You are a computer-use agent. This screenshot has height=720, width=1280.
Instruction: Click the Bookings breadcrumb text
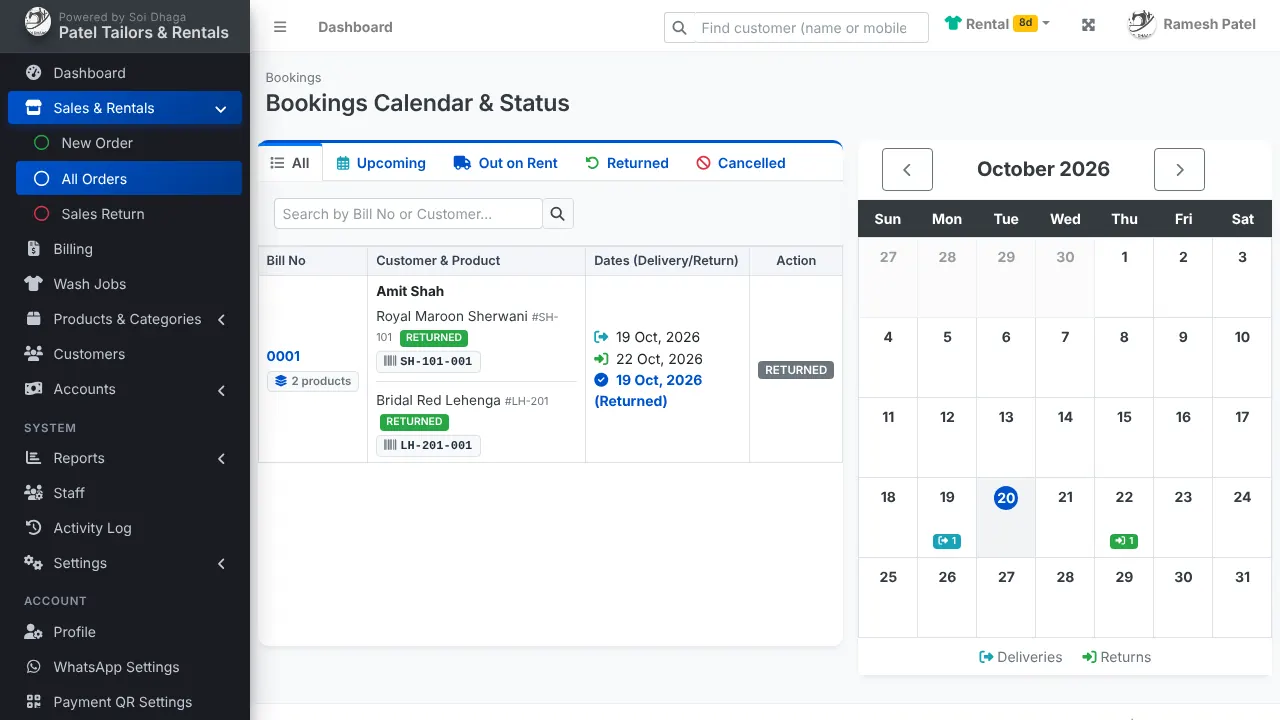(293, 77)
